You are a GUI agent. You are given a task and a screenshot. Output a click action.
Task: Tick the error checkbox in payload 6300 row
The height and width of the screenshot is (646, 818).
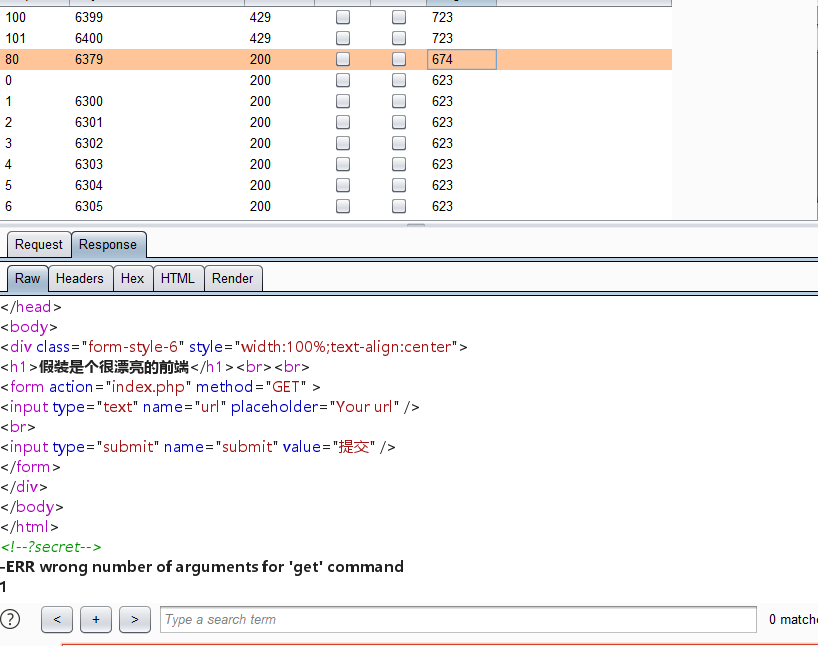pyautogui.click(x=343, y=101)
